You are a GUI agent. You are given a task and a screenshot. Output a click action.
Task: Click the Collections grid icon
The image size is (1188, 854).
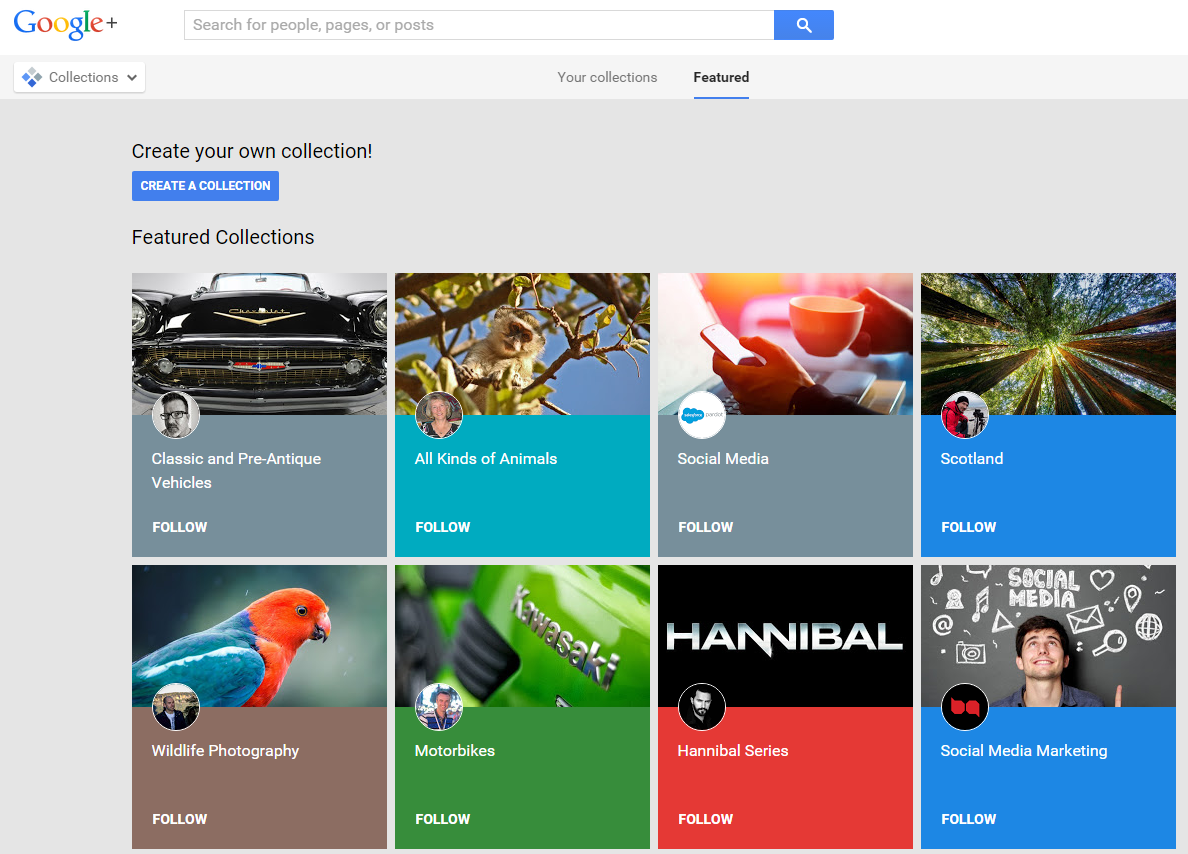tap(32, 77)
